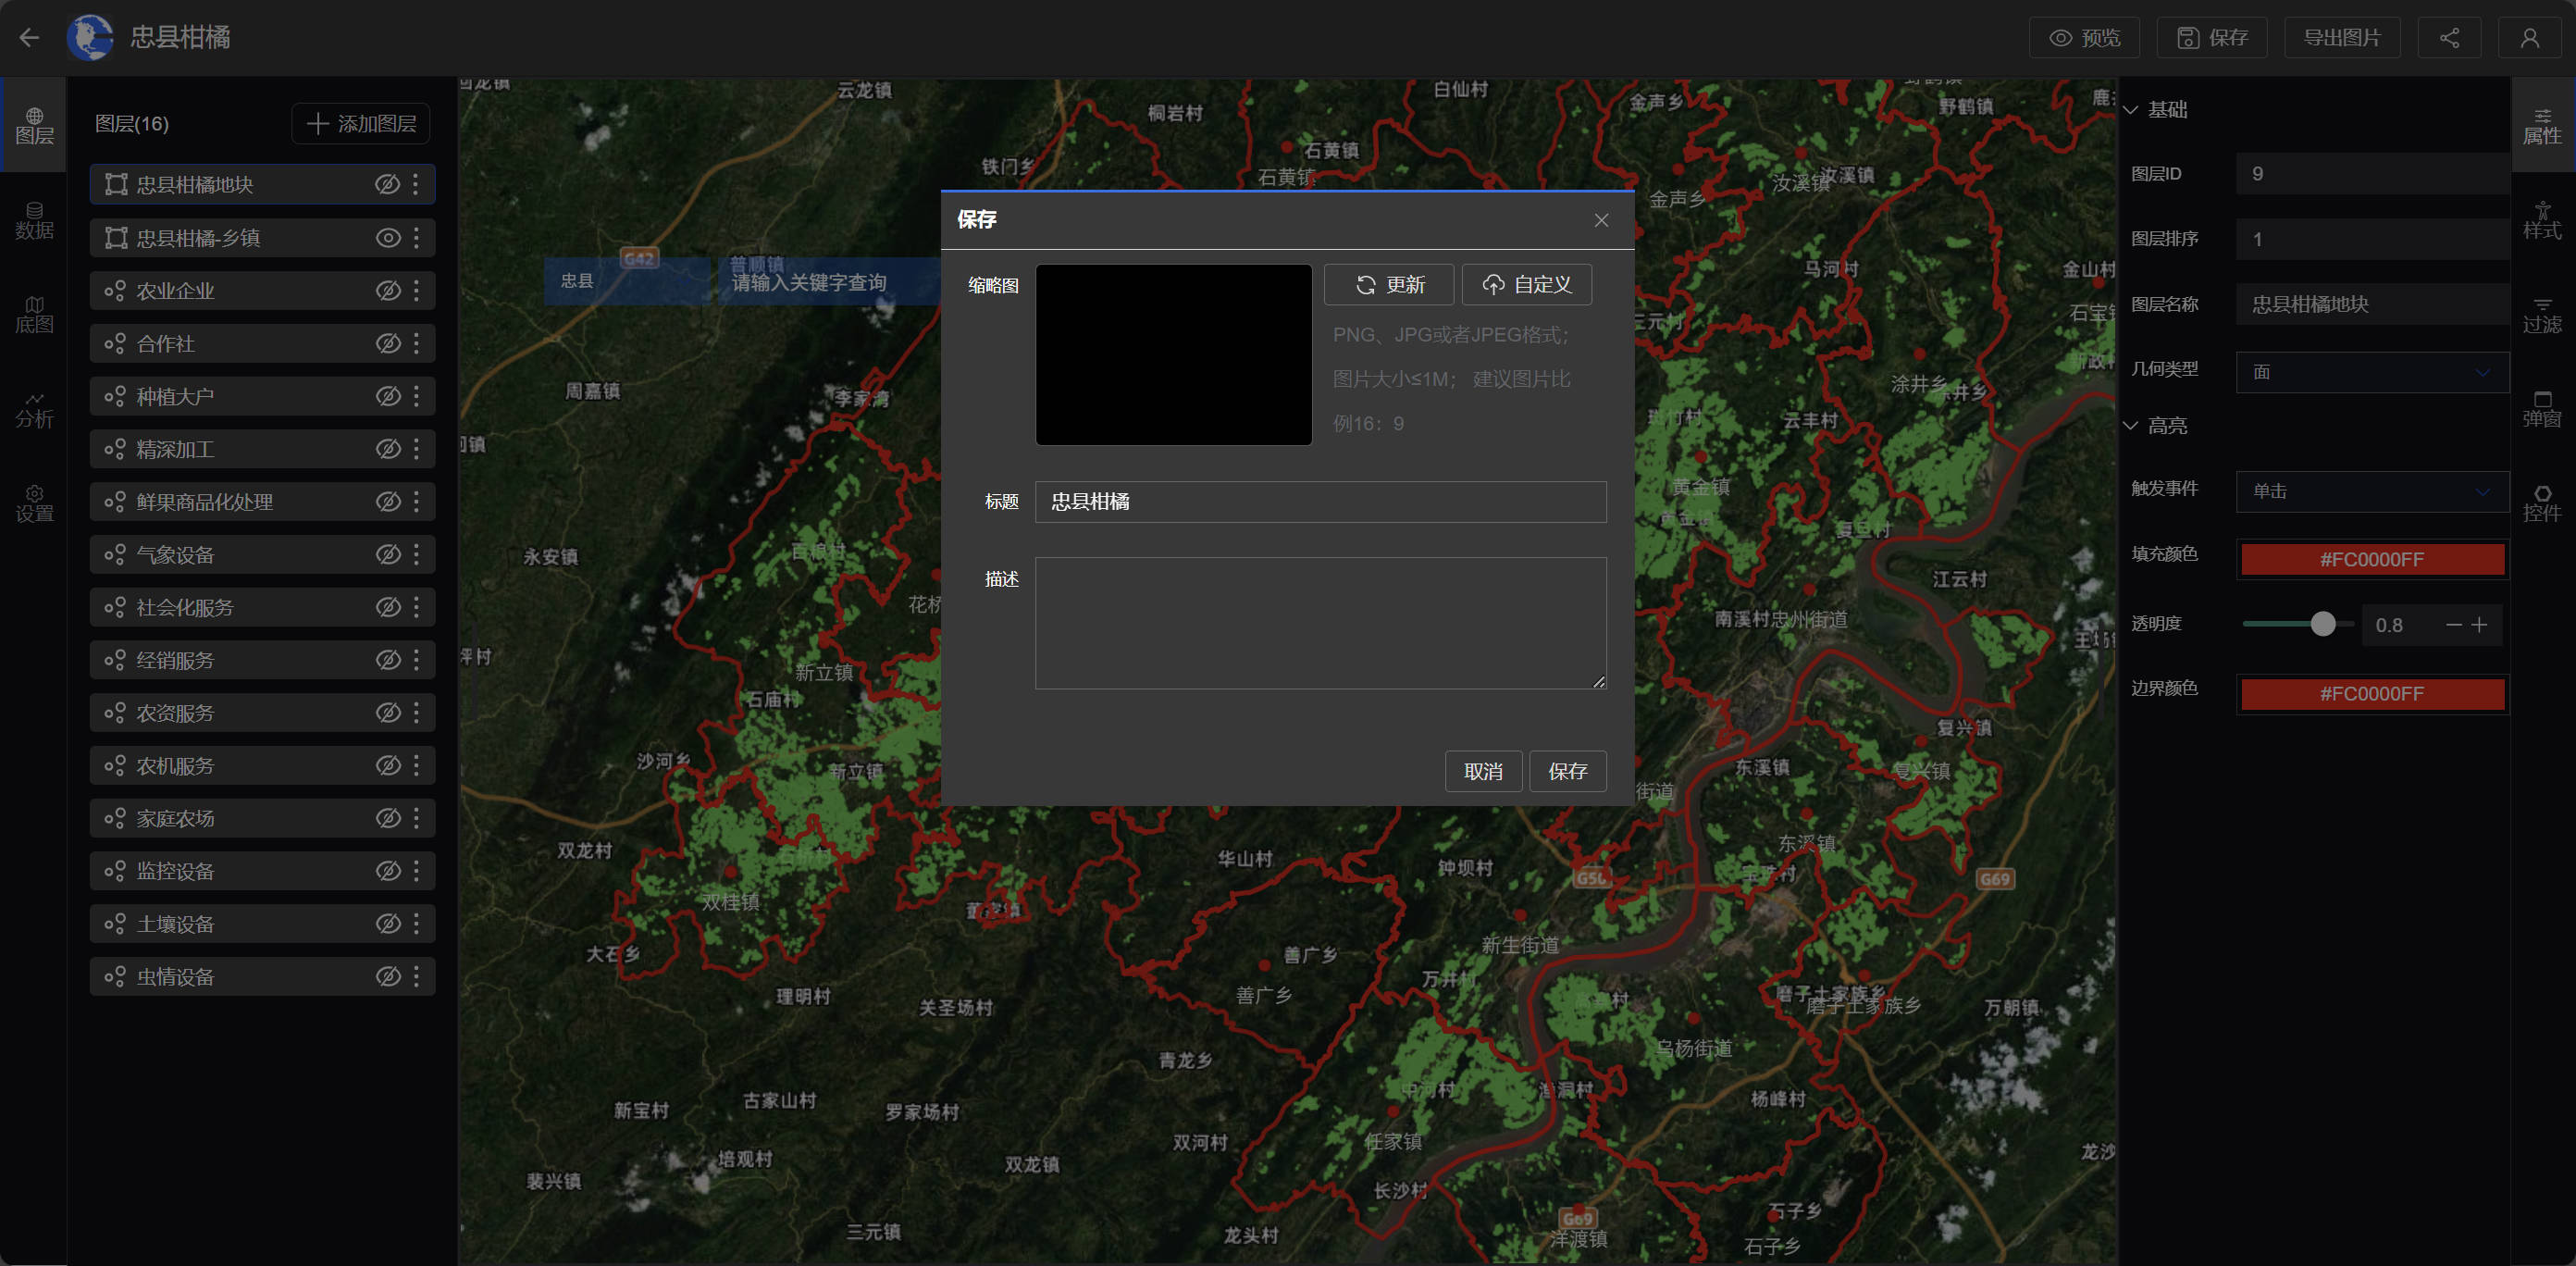Click the 填充颜色 color swatch

(2371, 559)
